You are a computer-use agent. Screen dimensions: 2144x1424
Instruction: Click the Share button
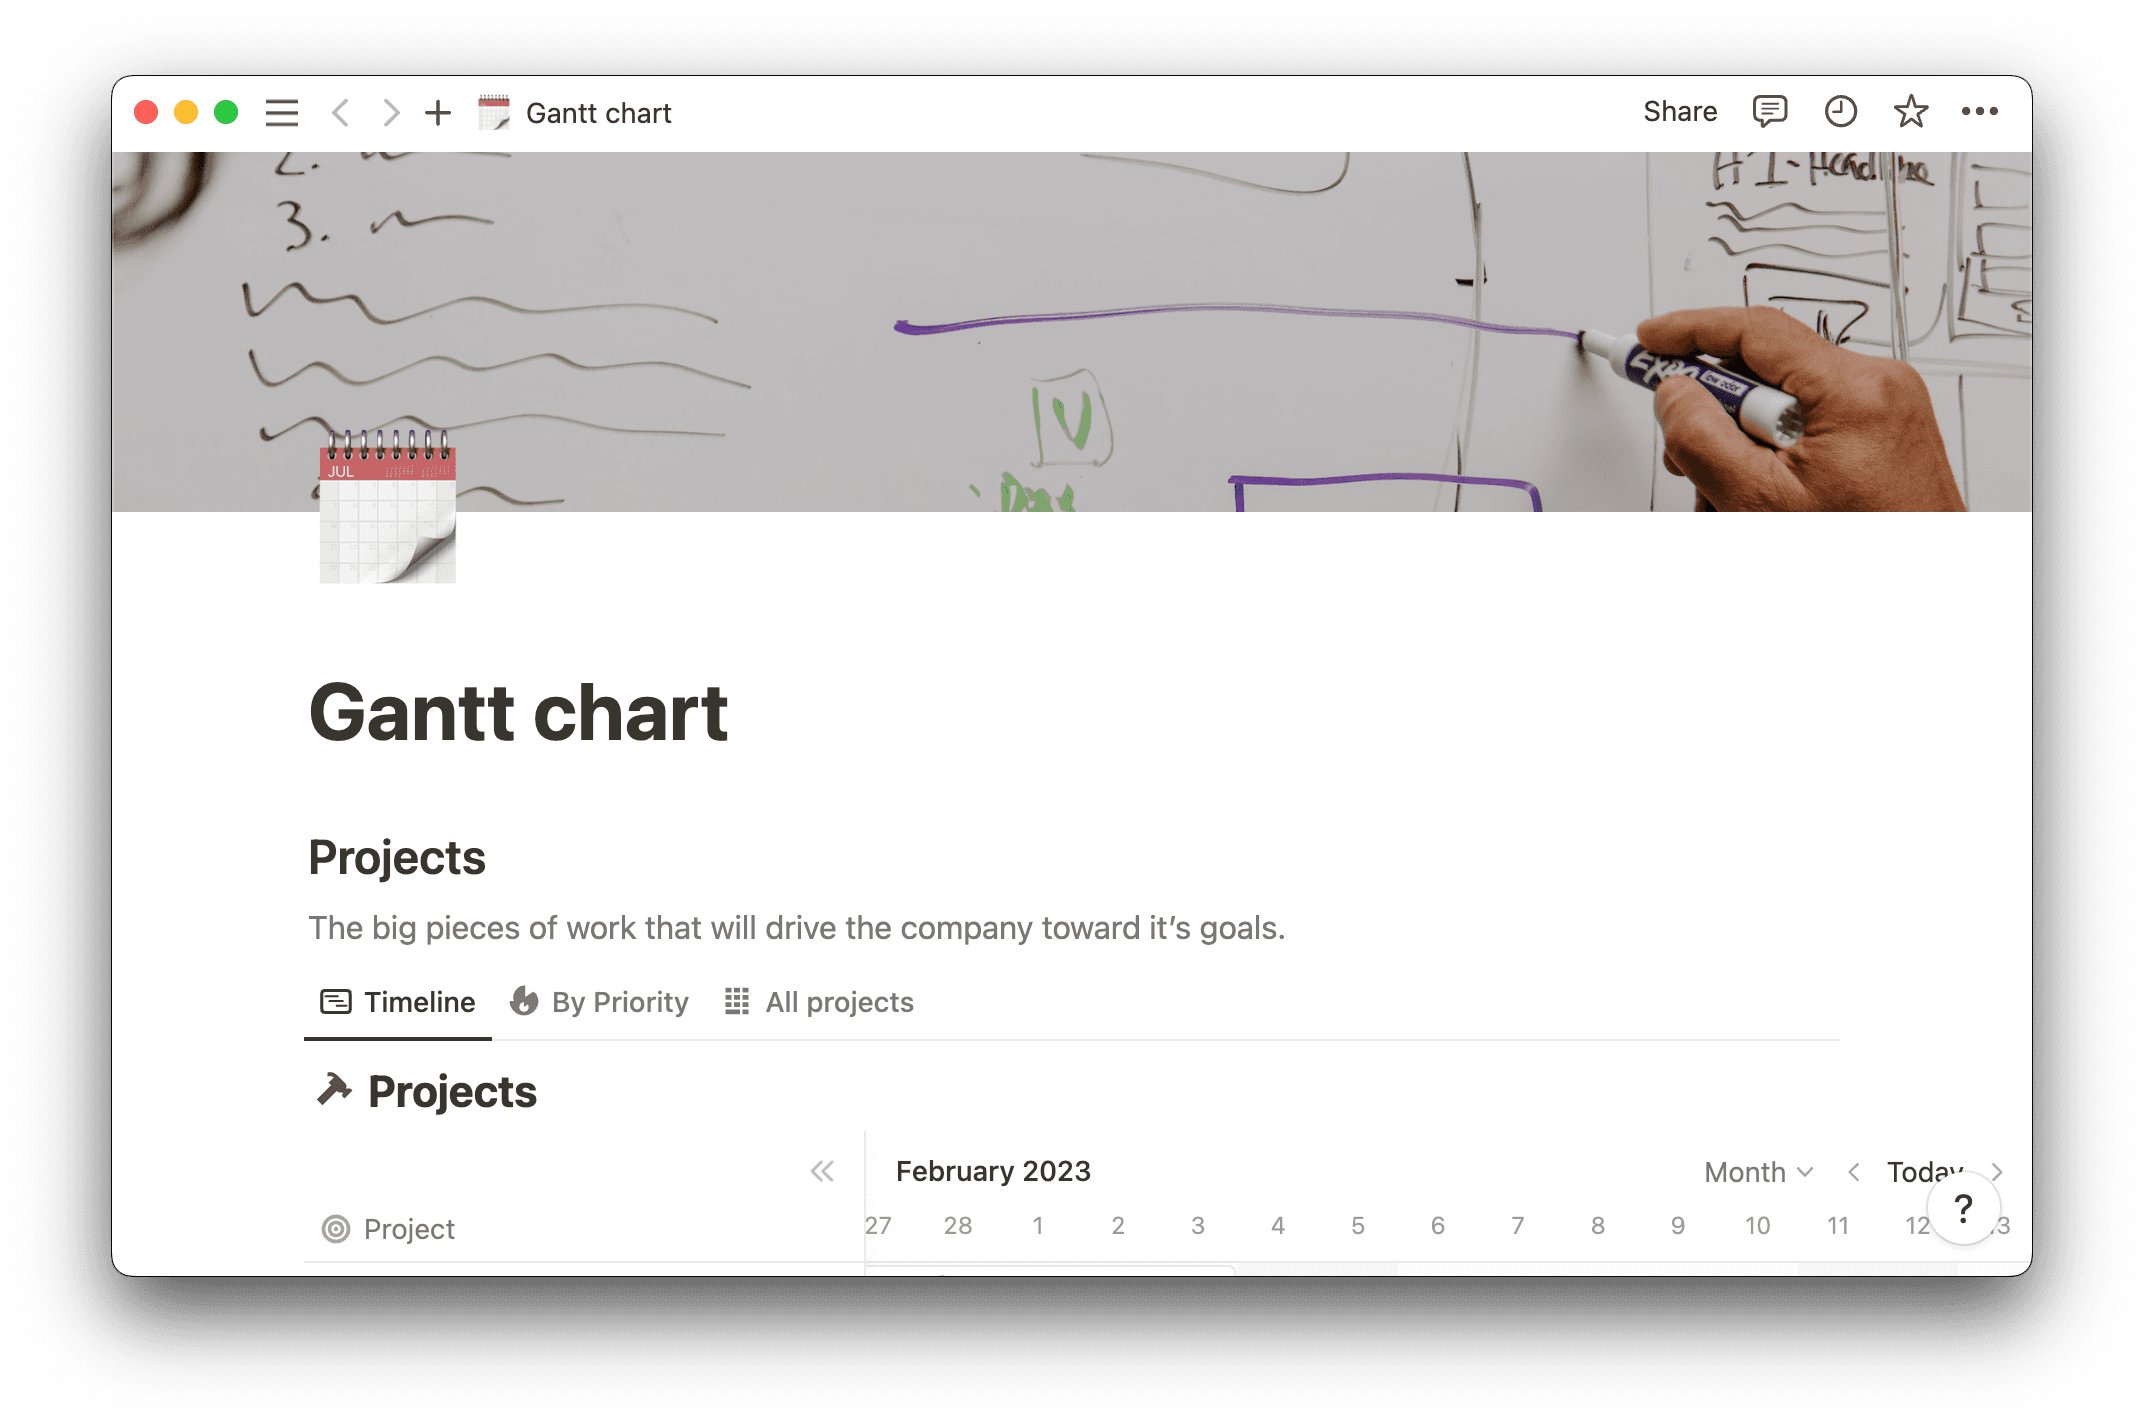[1679, 112]
